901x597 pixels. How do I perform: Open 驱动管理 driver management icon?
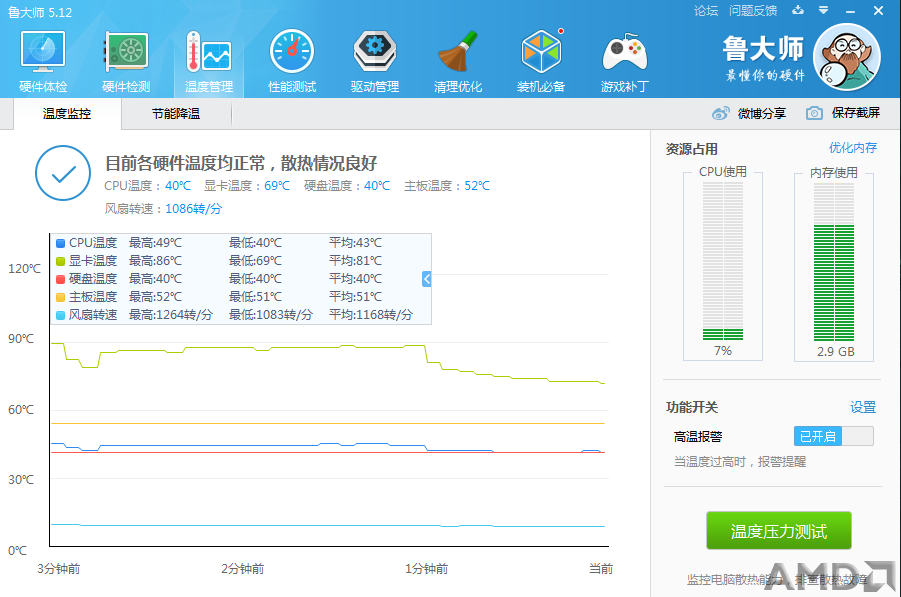[375, 52]
